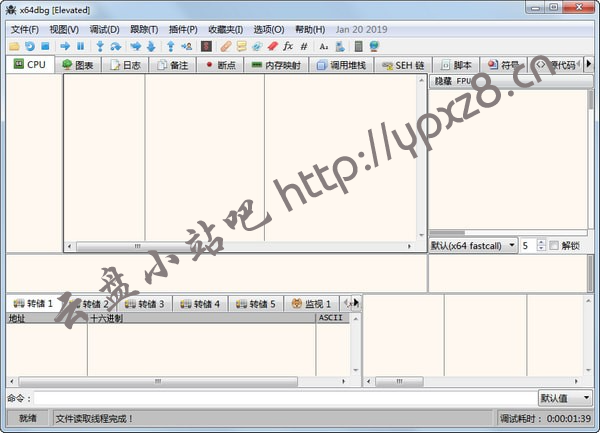Click the Run arrow icon
Screen dimensions: 600x433
click(x=65, y=47)
